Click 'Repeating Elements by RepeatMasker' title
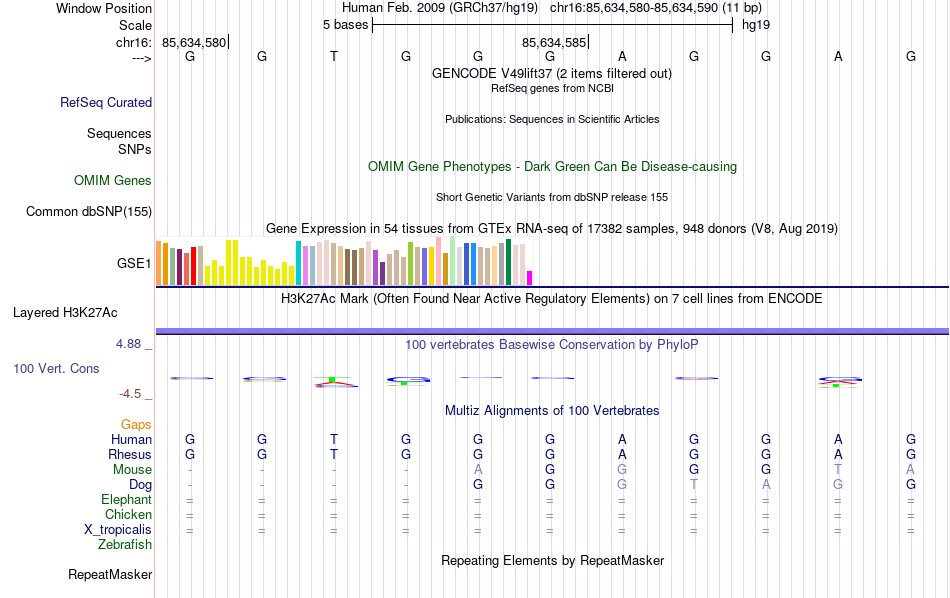The height and width of the screenshot is (598, 950). (x=552, y=561)
